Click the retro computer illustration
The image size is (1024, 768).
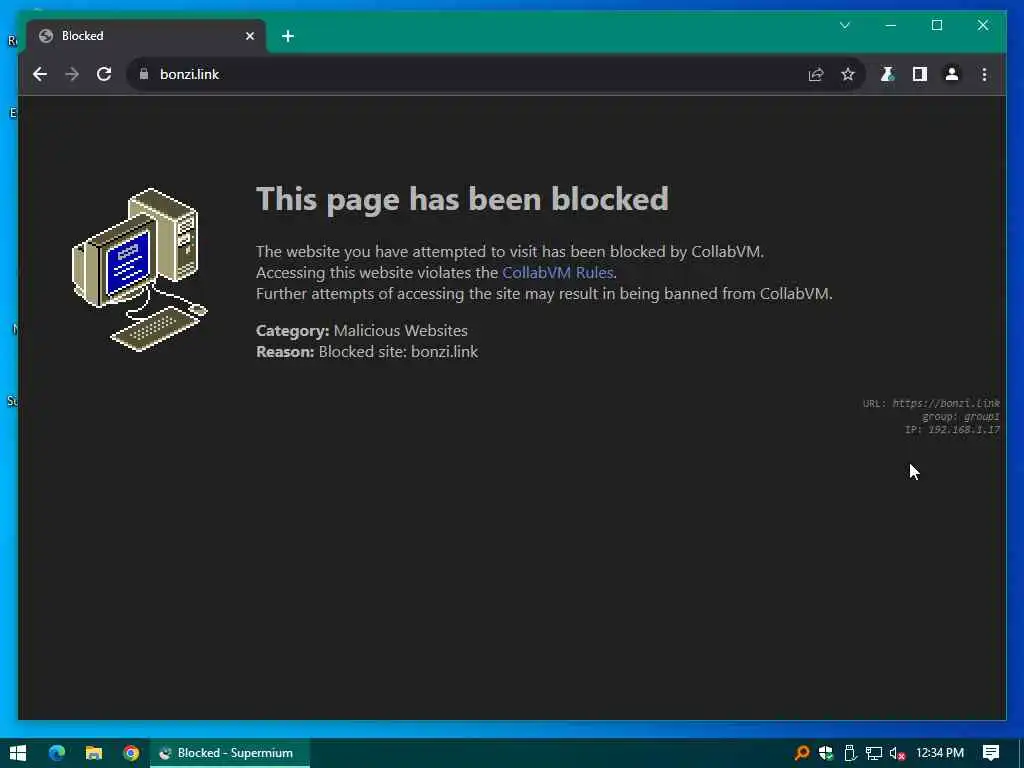[140, 270]
